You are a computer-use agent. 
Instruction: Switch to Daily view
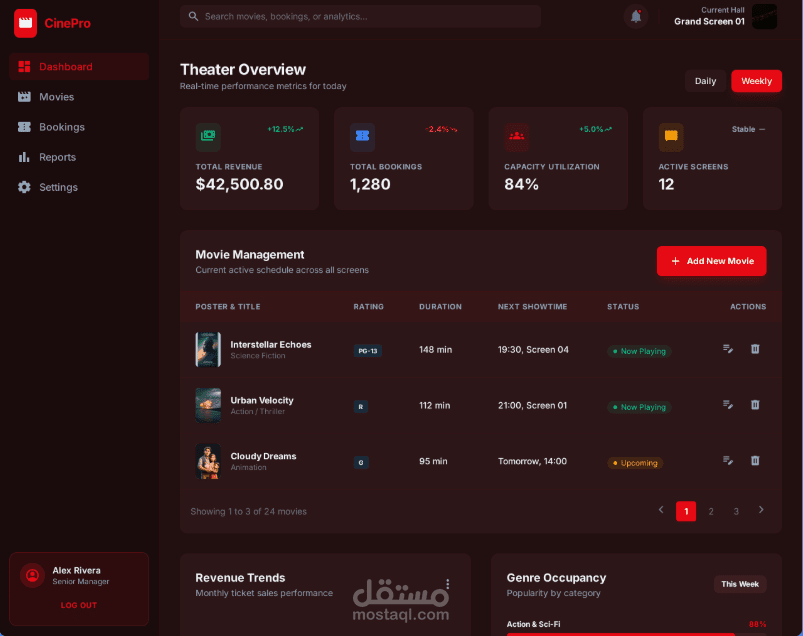pyautogui.click(x=705, y=81)
